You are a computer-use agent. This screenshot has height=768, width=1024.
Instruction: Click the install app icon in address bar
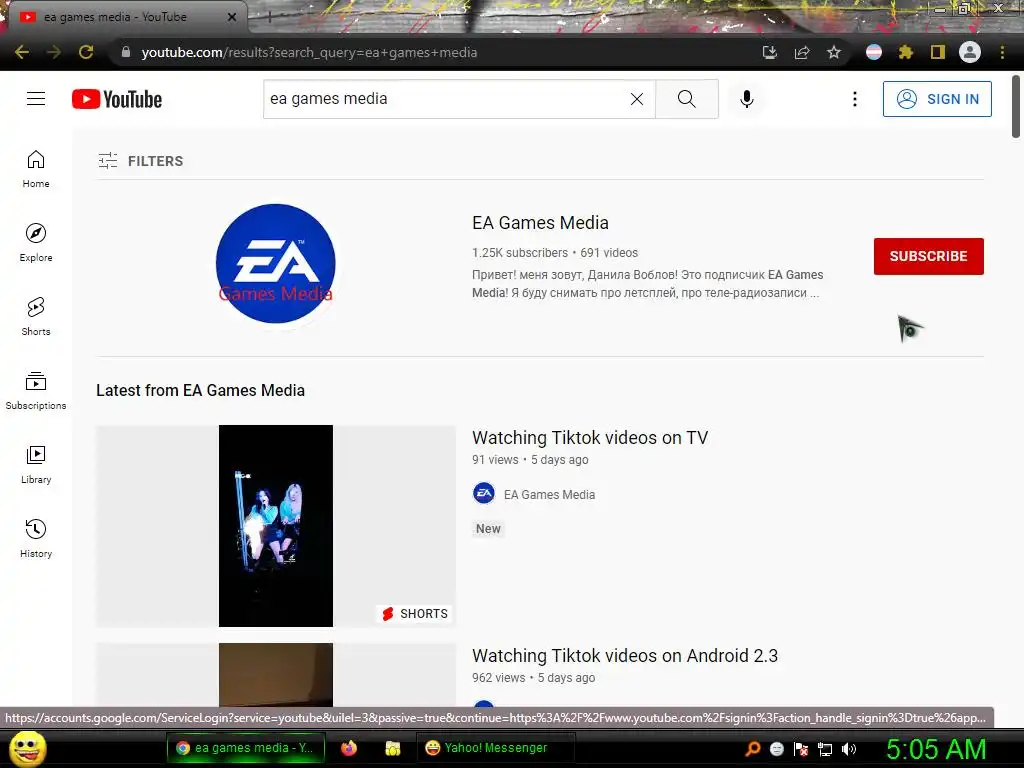pos(770,52)
